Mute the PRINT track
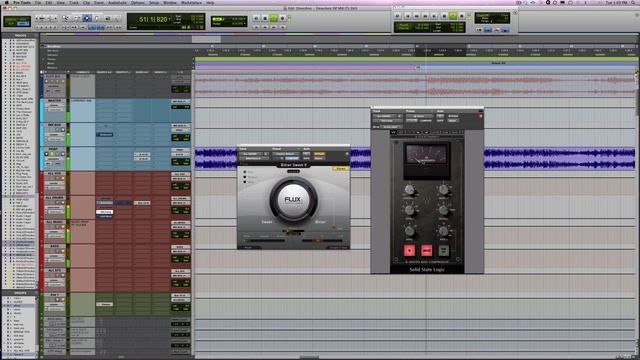Image resolution: width=640 pixels, height=360 pixels. 62,154
